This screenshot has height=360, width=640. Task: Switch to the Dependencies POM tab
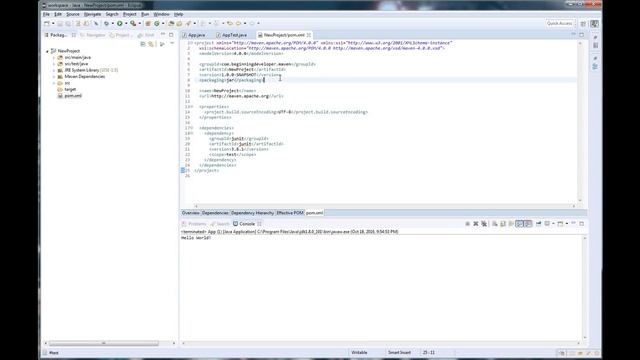215,213
